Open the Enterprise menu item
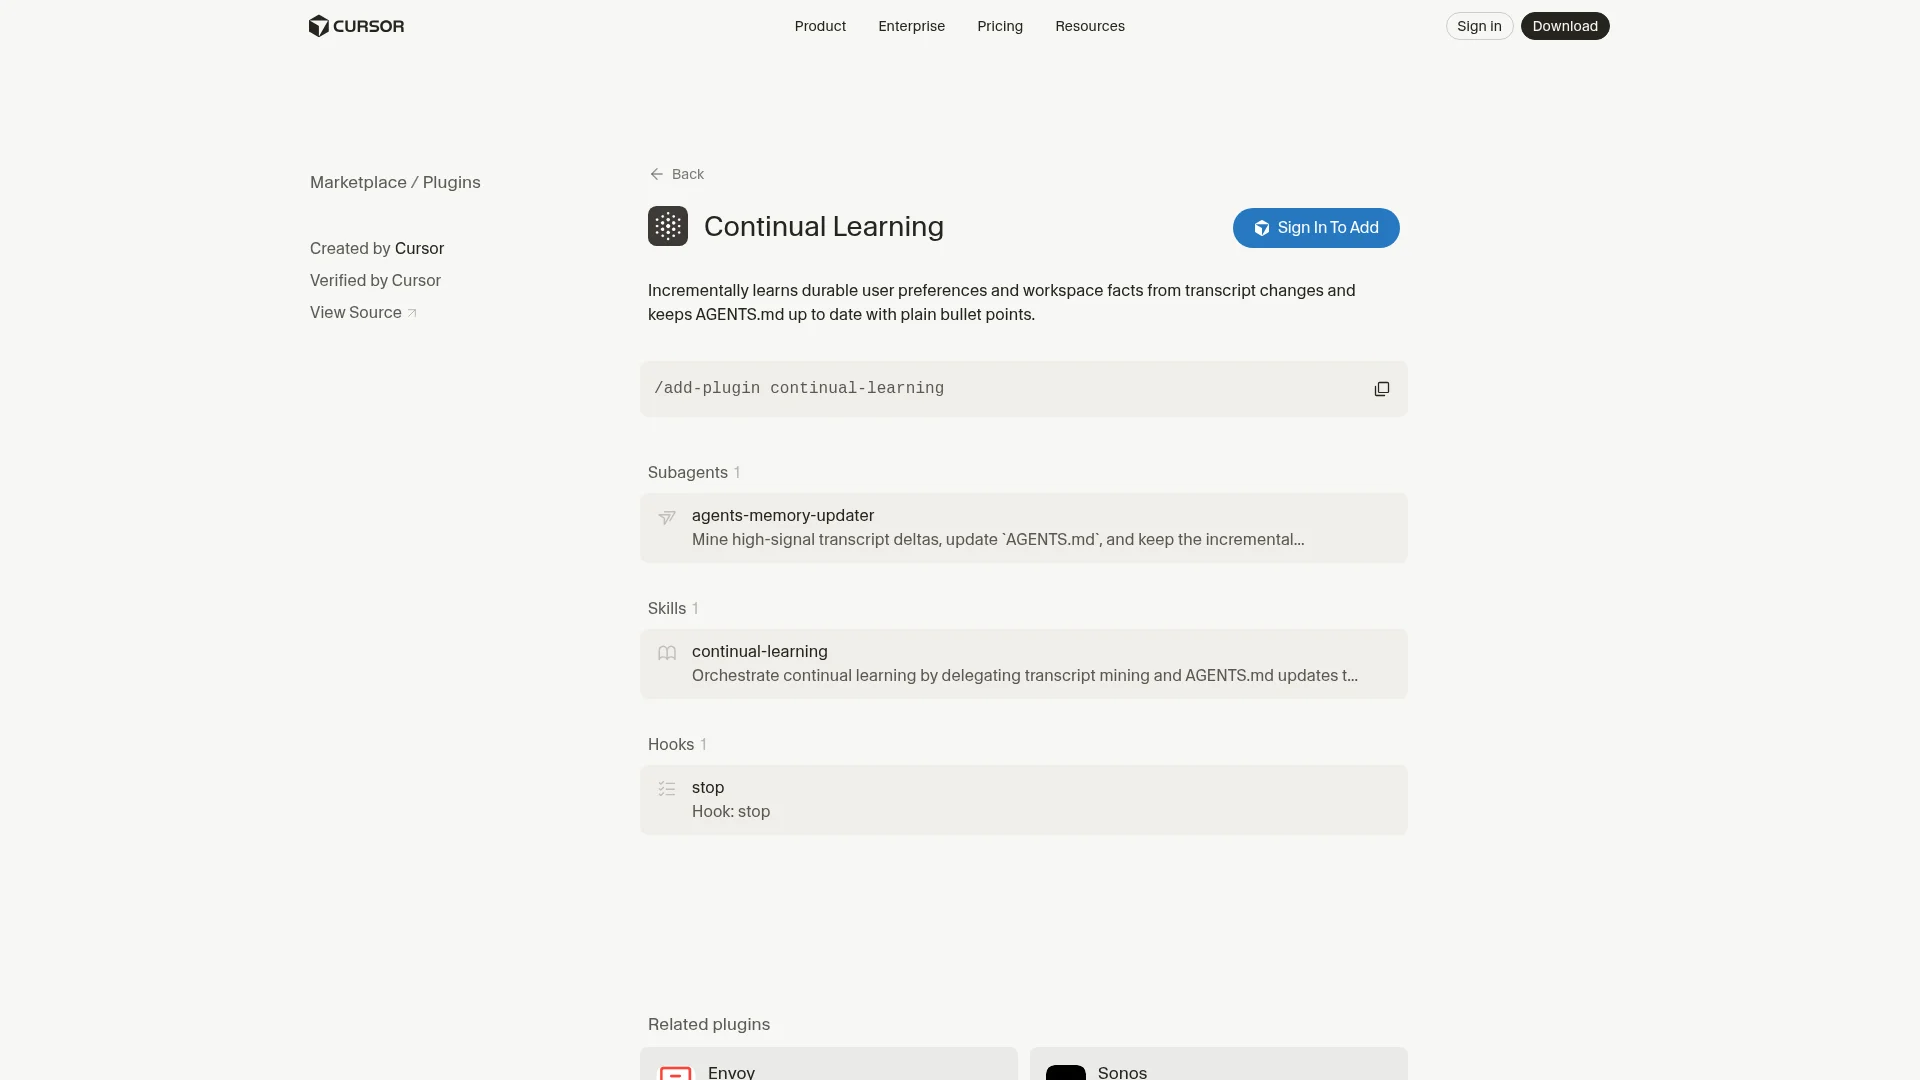Viewport: 1920px width, 1080px height. [911, 26]
